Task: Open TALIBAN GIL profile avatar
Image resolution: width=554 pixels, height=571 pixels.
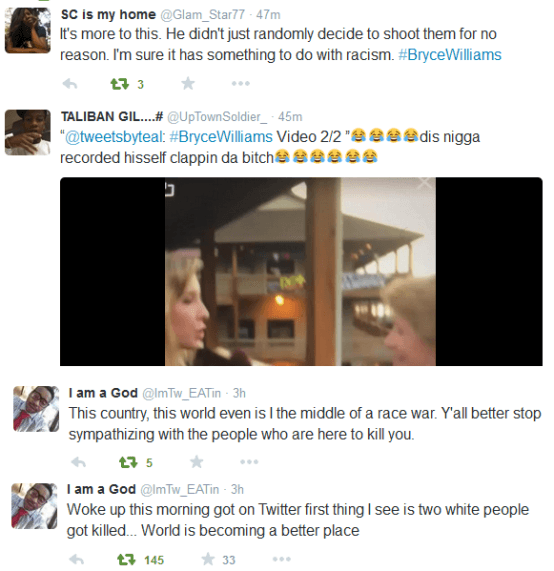Action: [x=28, y=133]
